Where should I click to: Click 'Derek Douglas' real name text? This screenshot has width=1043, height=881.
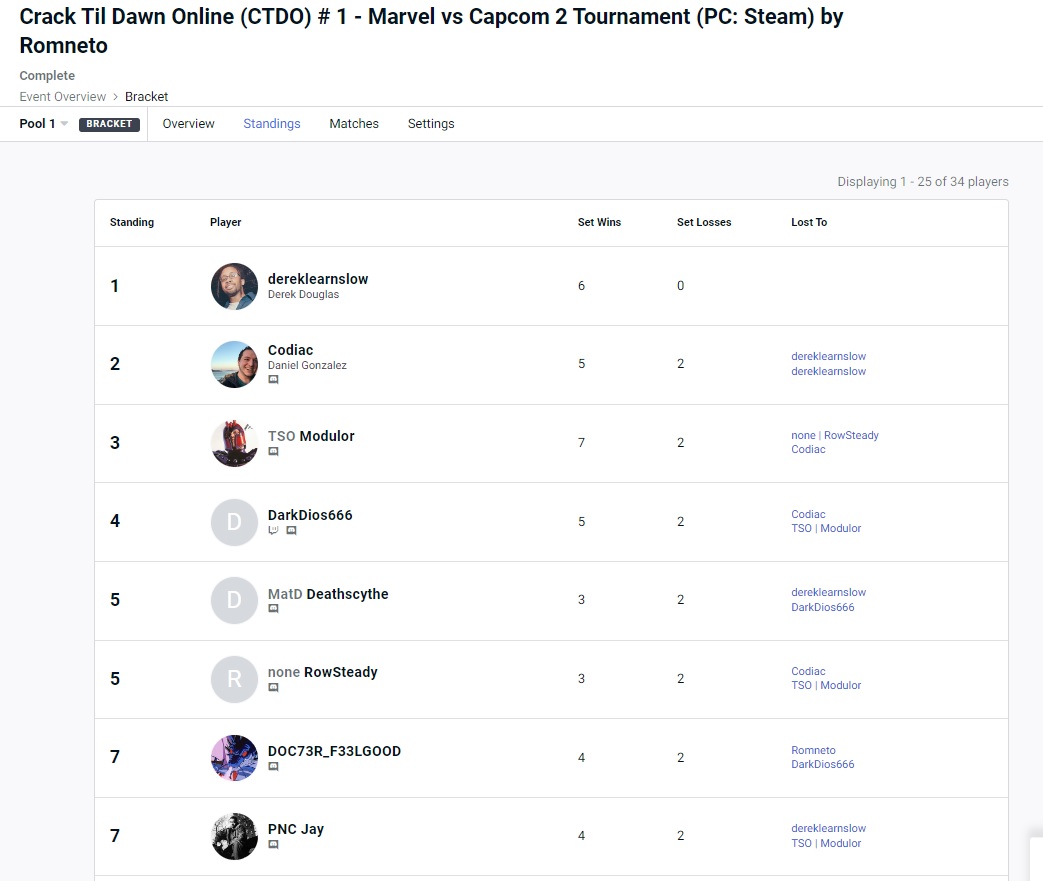coord(303,294)
